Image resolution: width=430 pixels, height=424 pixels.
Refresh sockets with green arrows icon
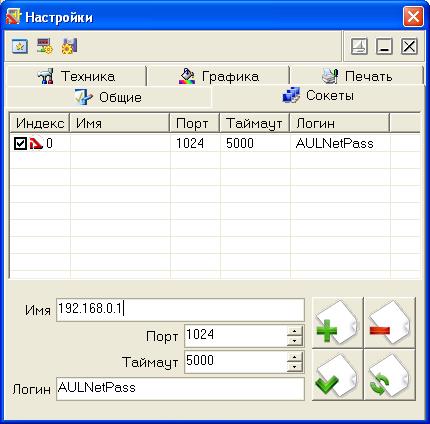pos(389,375)
